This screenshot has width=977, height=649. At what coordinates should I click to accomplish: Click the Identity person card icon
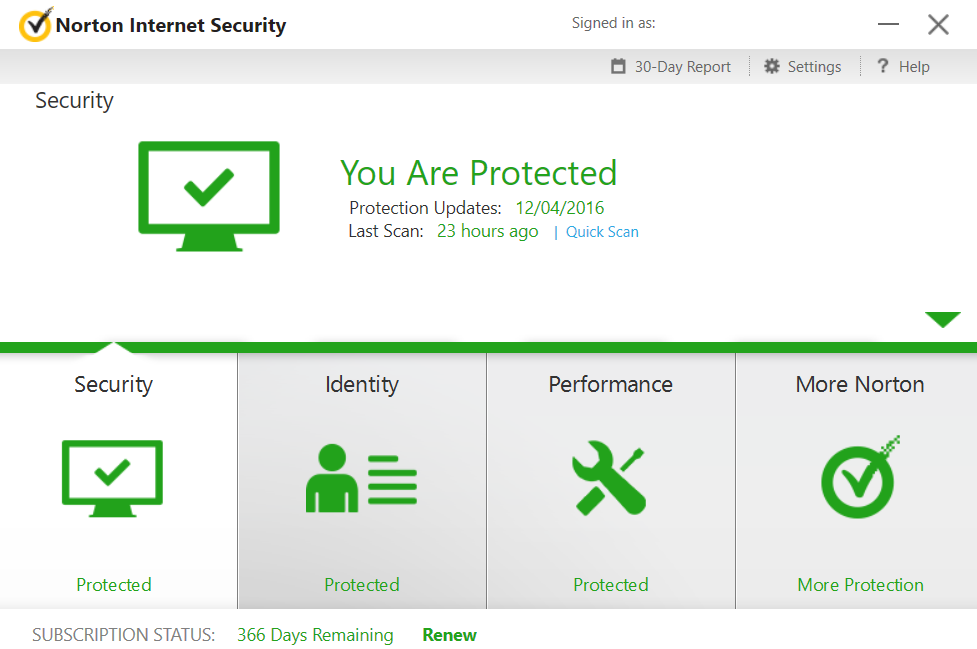(x=361, y=478)
